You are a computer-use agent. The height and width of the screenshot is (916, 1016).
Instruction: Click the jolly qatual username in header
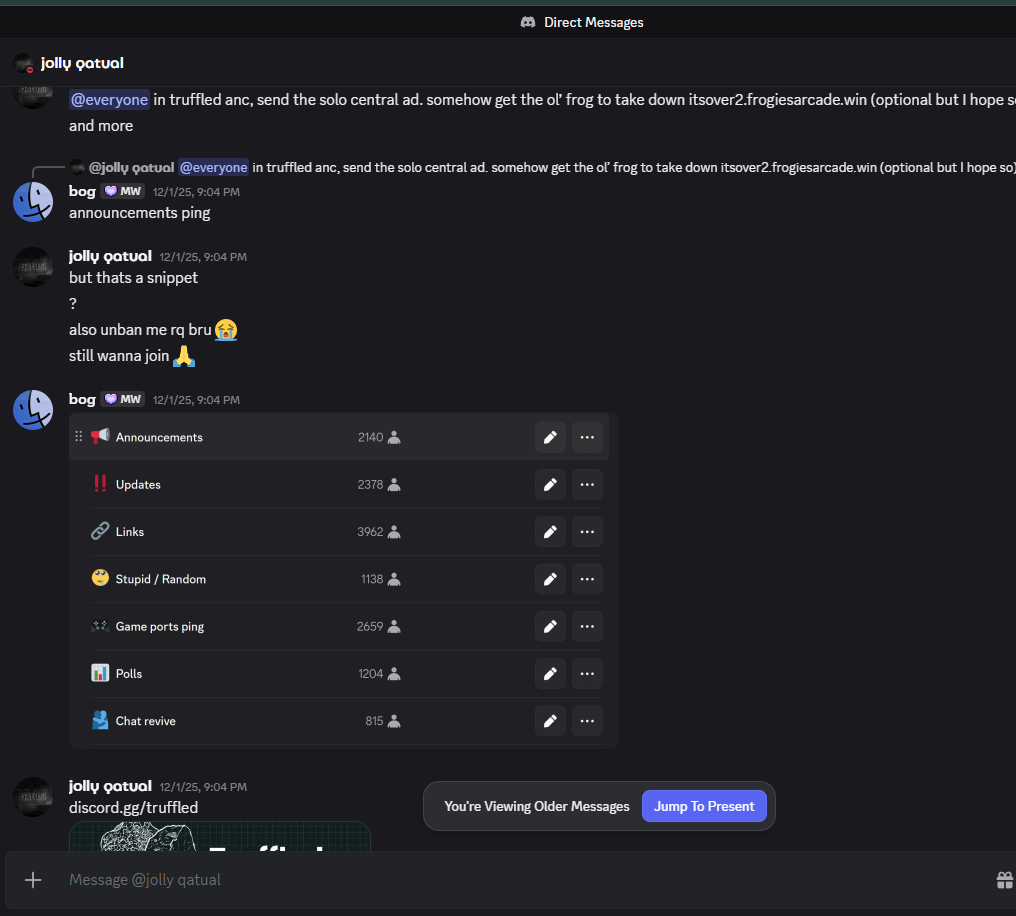coord(82,63)
